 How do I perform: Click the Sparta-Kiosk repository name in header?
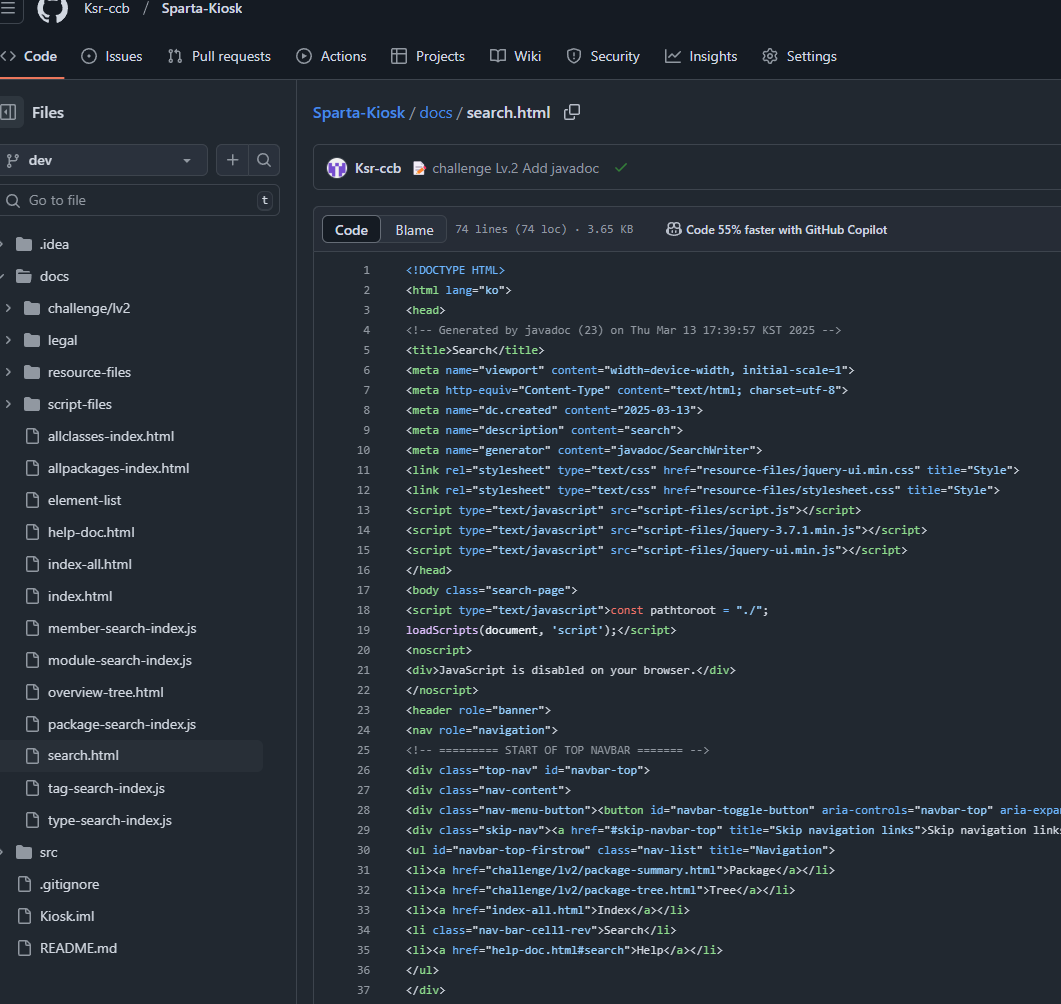[x=202, y=9]
